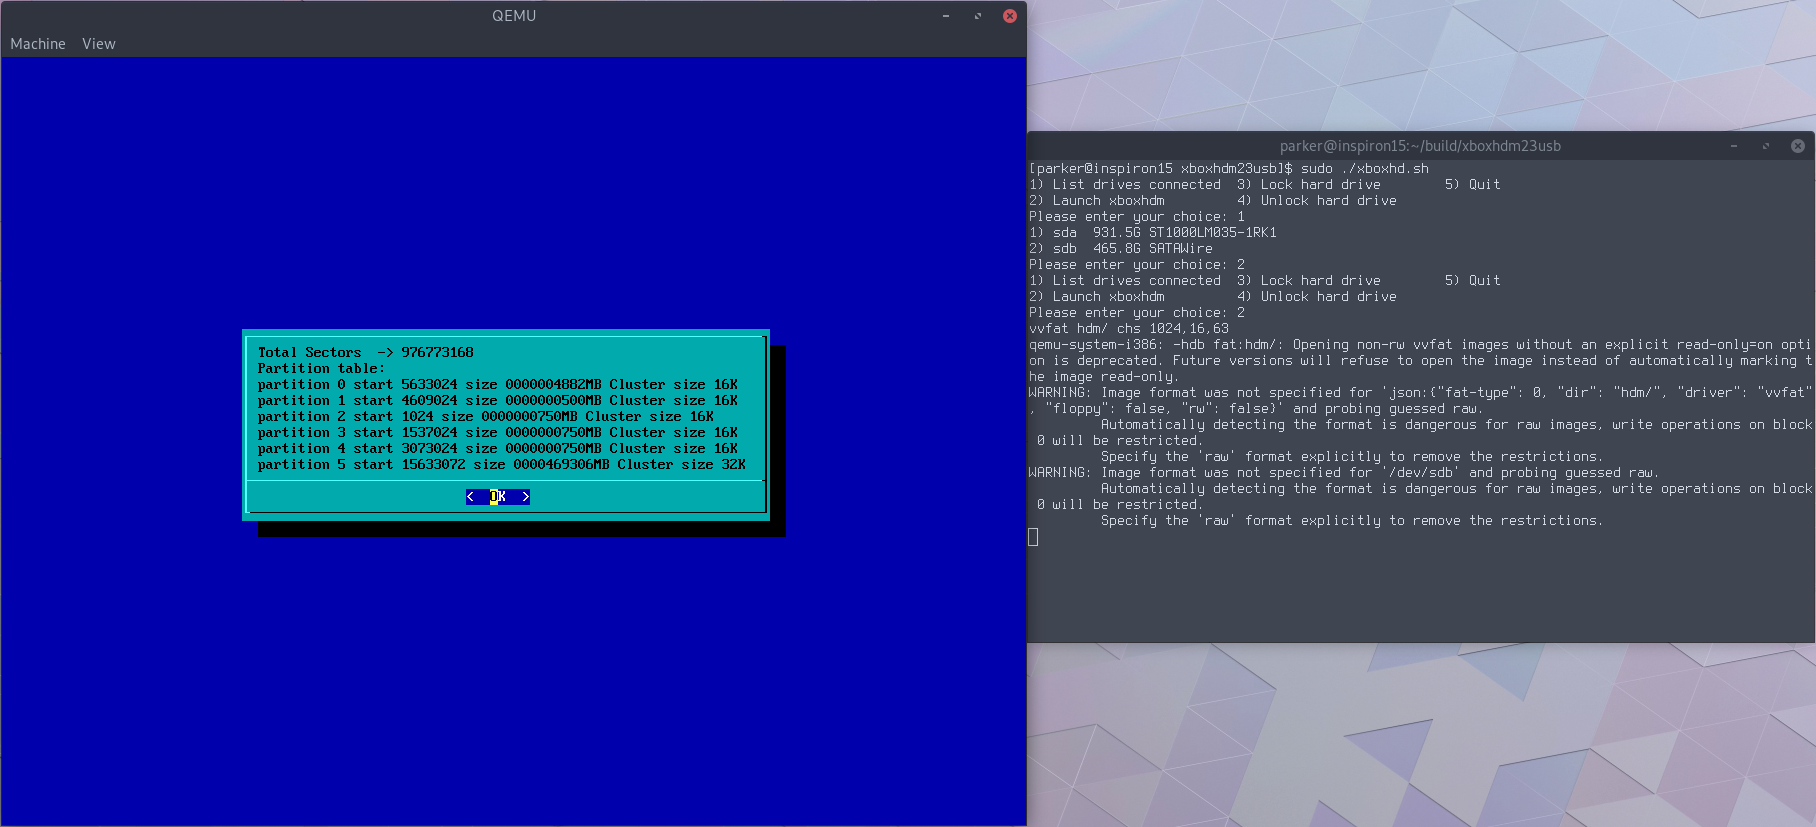This screenshot has width=1816, height=827.
Task: Select partition 2 row starting at 1024
Action: (x=486, y=417)
